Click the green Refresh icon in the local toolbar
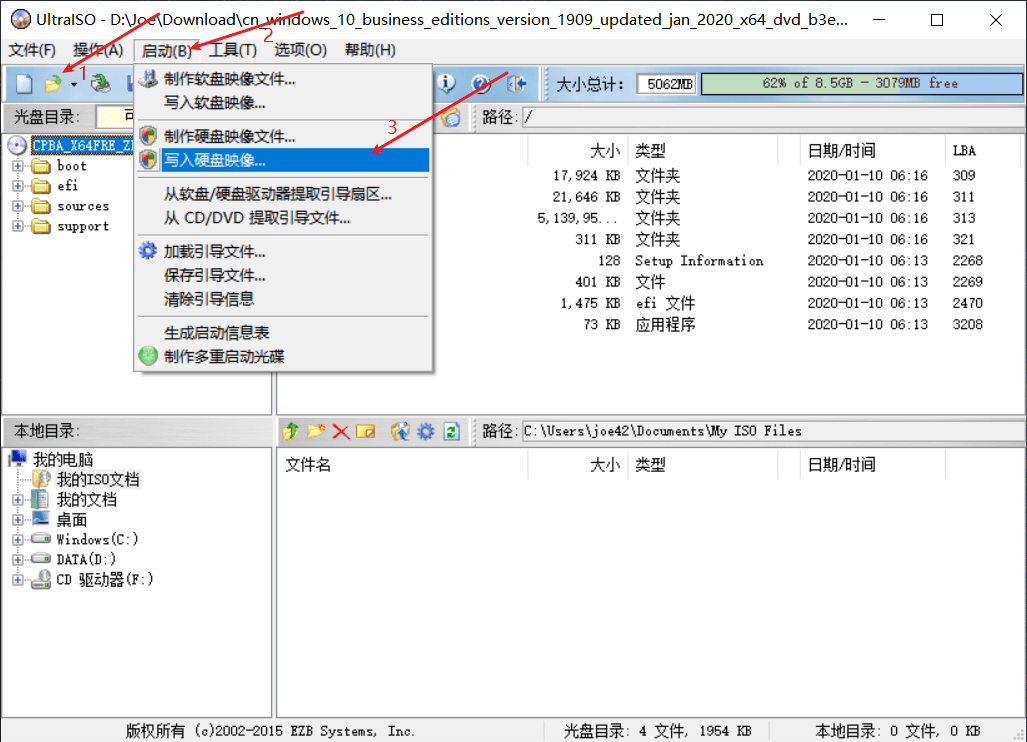The width and height of the screenshot is (1027, 742). 451,431
